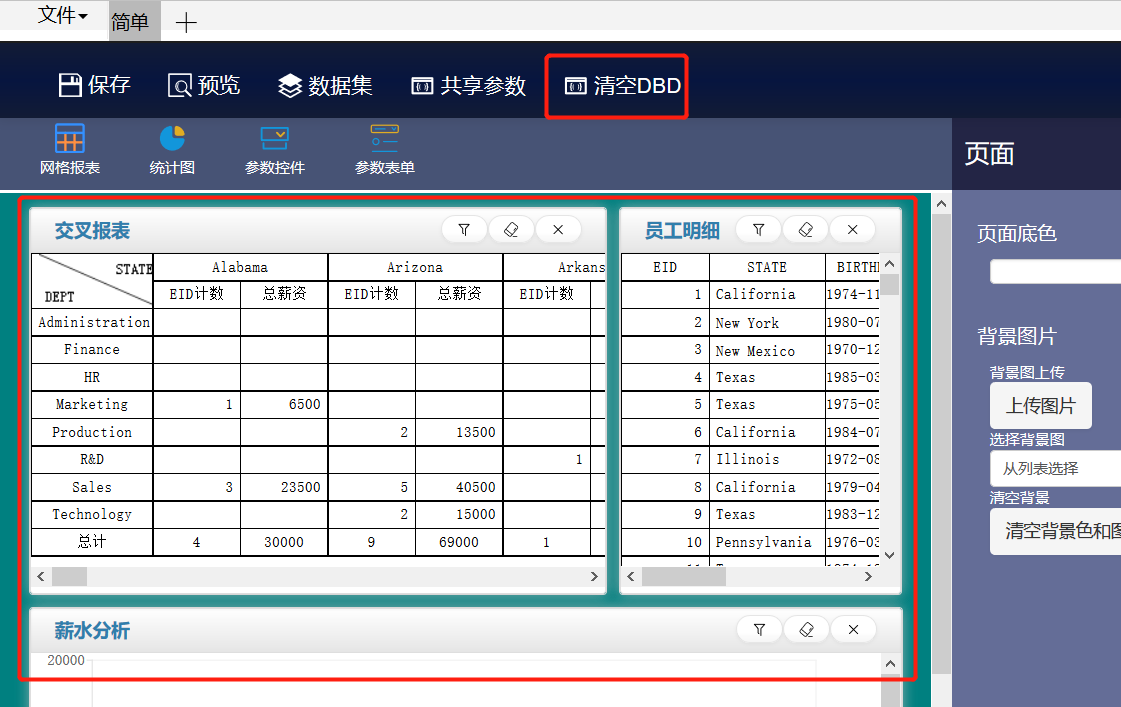Viewport: 1121px width, 707px height.
Task: Click the 保存 (Save) icon
Action: click(x=70, y=85)
